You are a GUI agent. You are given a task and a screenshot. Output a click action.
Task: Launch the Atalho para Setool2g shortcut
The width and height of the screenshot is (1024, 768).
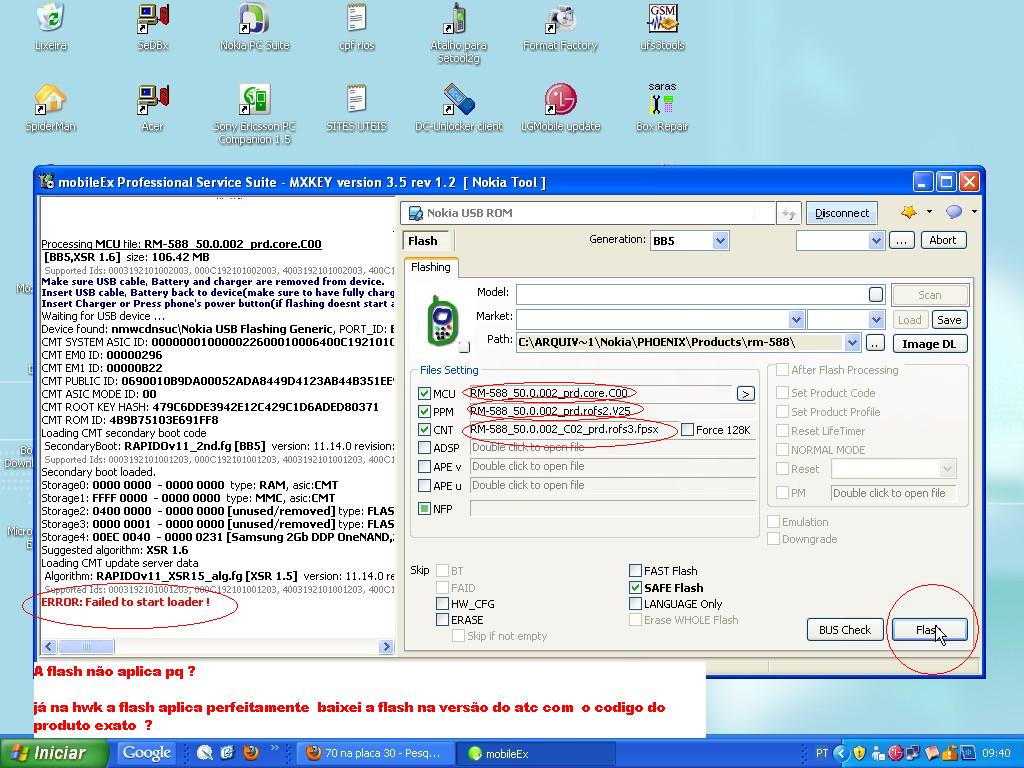point(458,33)
